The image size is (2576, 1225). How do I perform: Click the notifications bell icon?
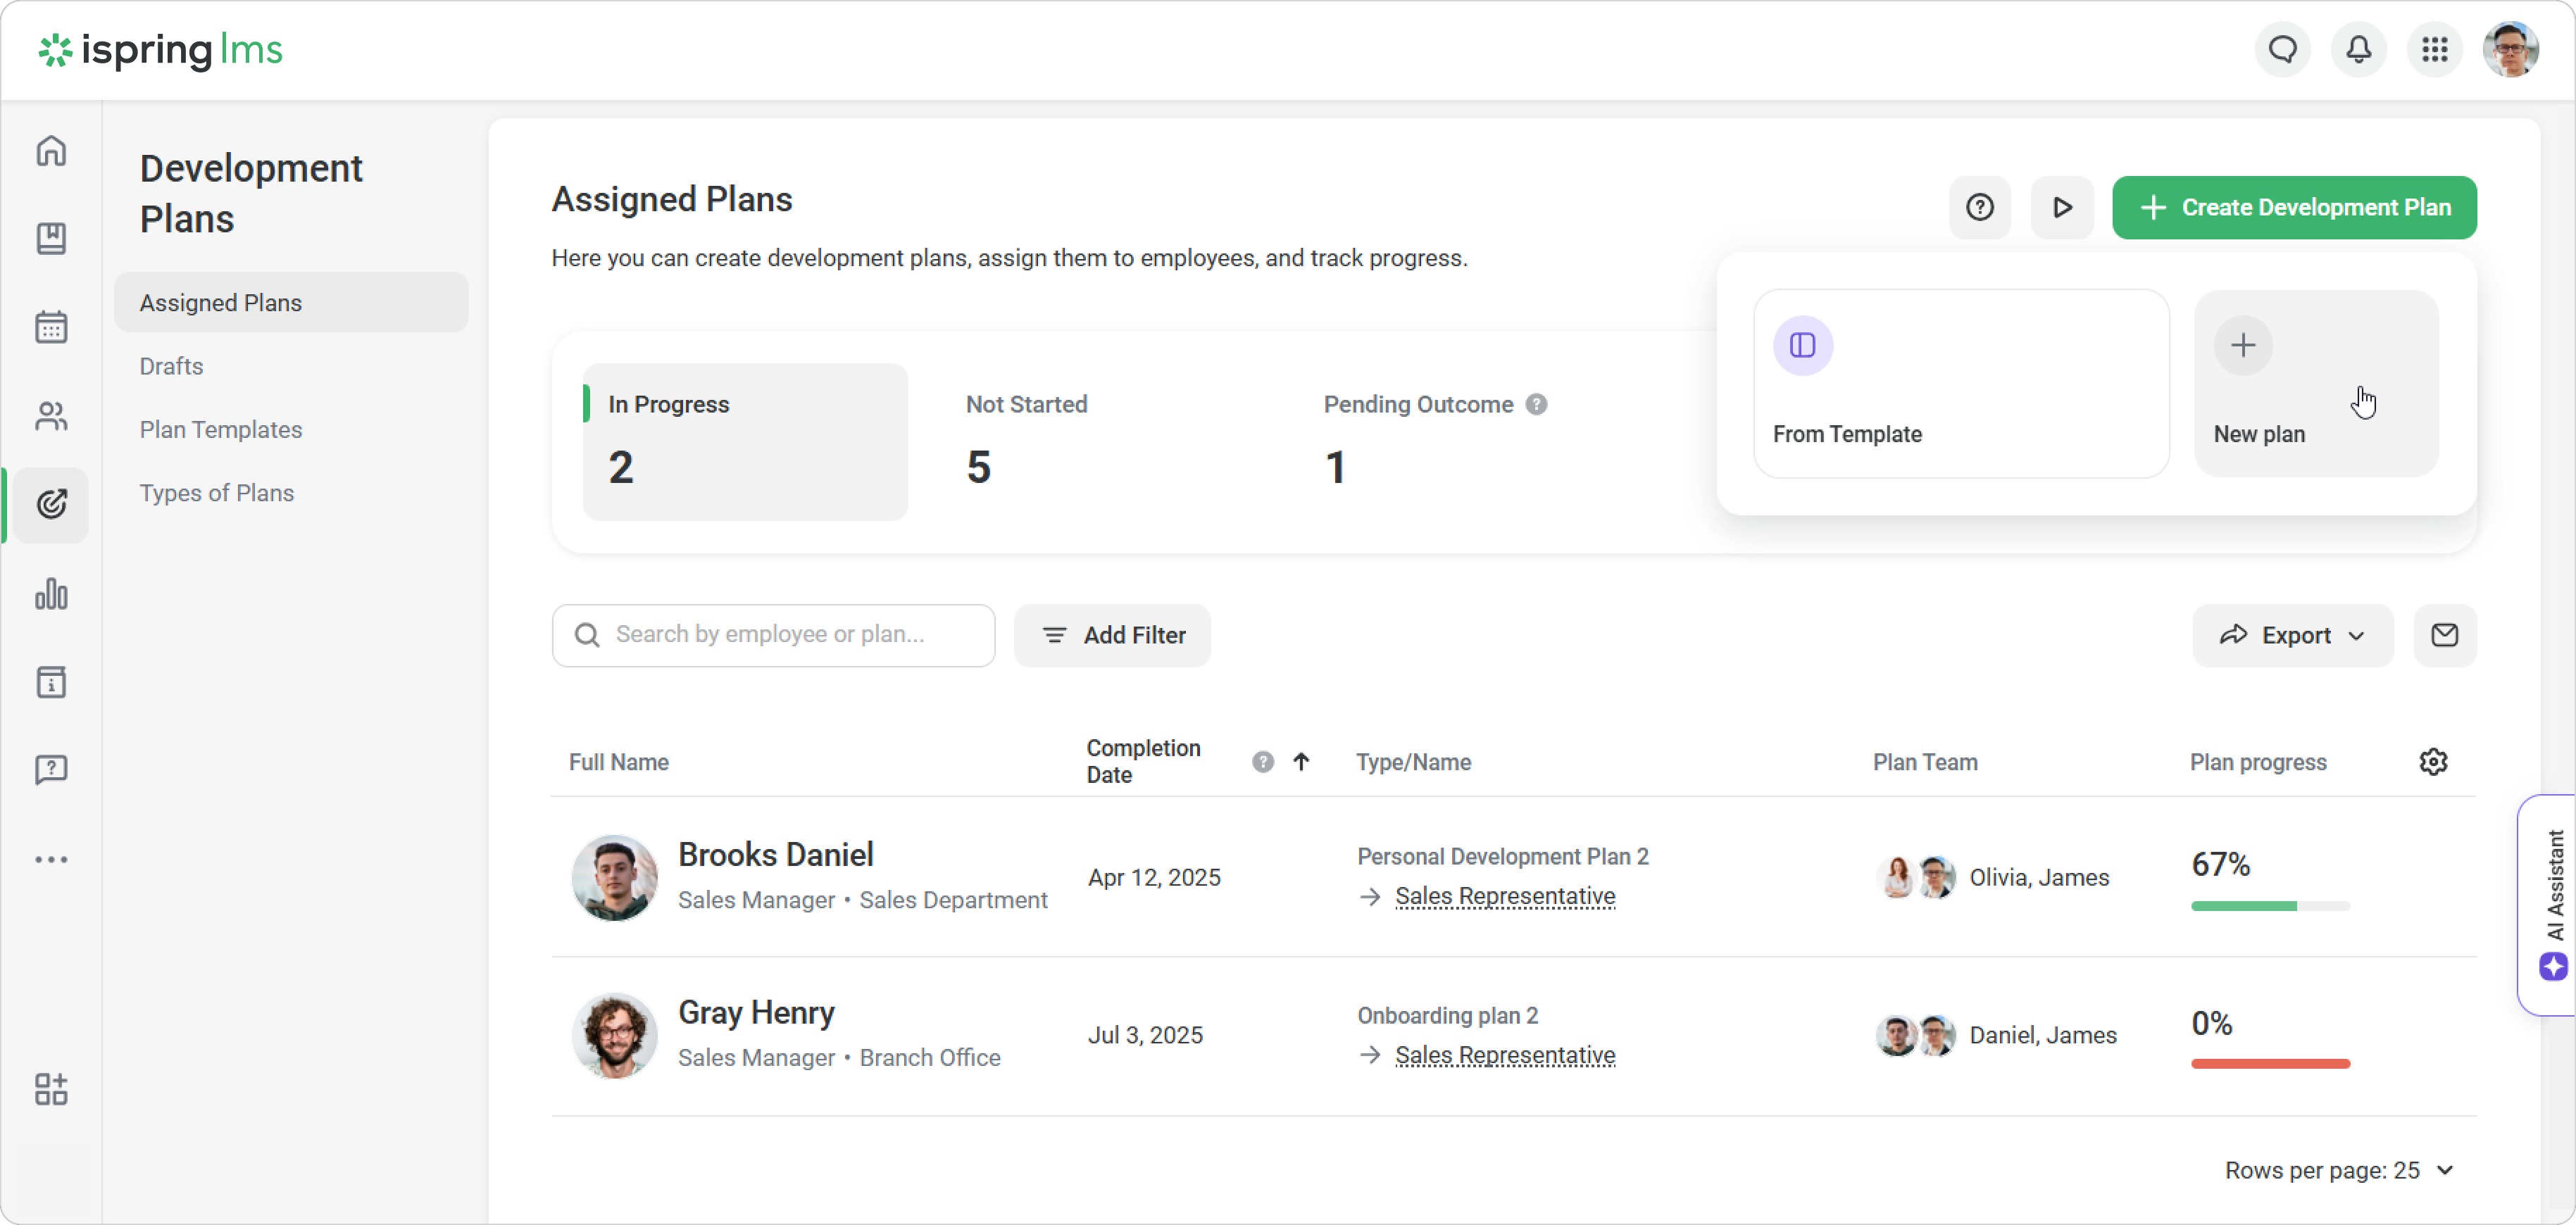[x=2358, y=49]
